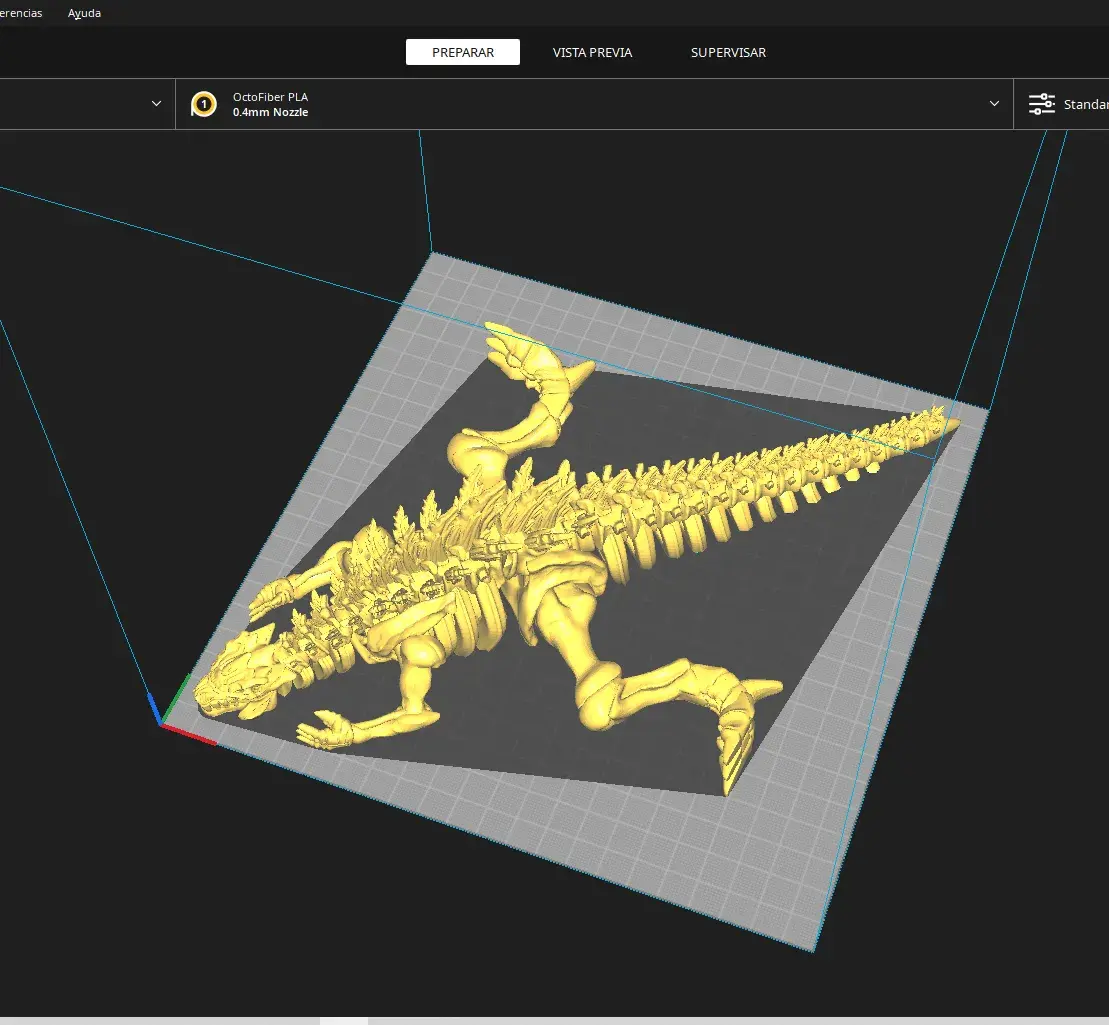Expand the printer selector chevron

click(156, 104)
